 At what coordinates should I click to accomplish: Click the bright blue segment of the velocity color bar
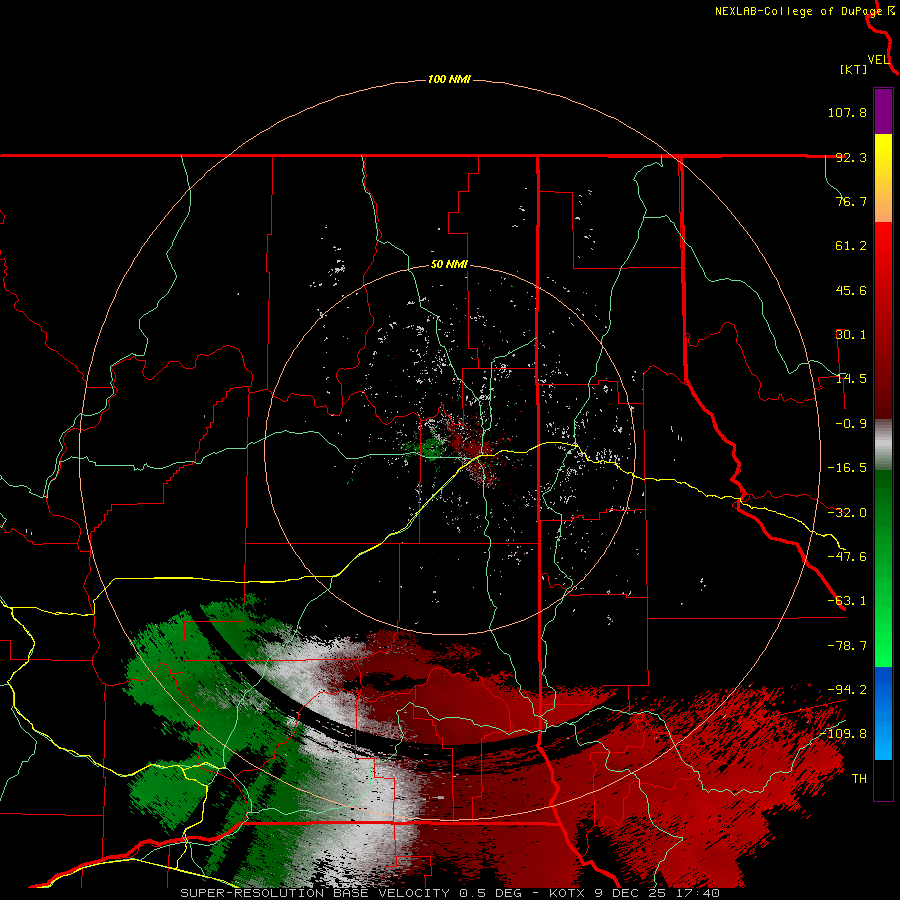click(883, 713)
